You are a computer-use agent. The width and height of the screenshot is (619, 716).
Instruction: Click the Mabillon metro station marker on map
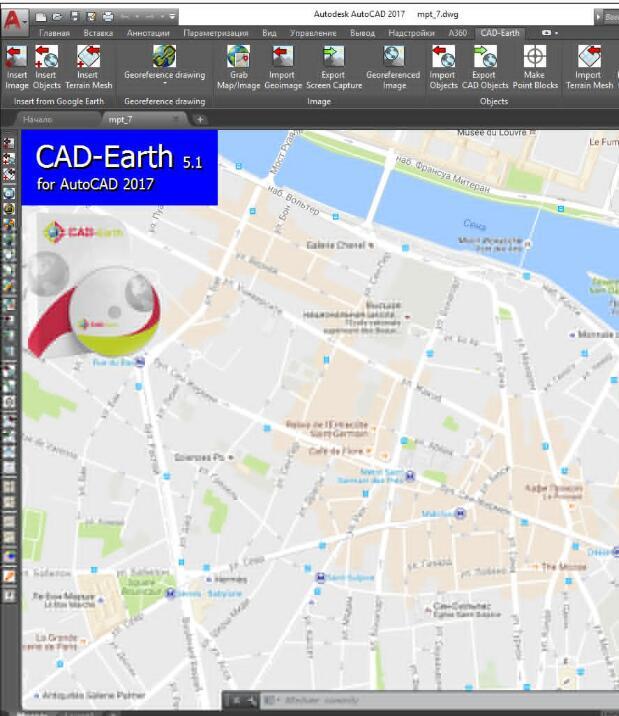point(461,514)
